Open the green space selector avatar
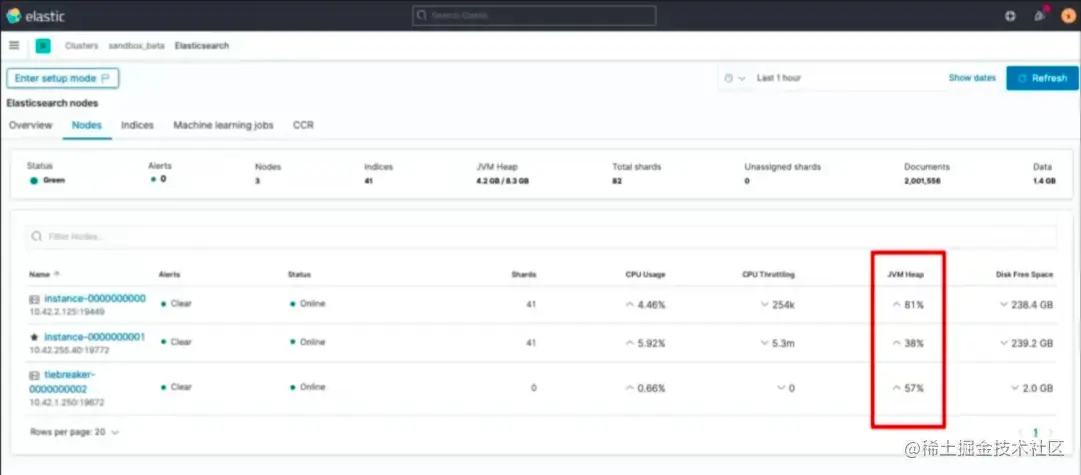 tap(43, 46)
